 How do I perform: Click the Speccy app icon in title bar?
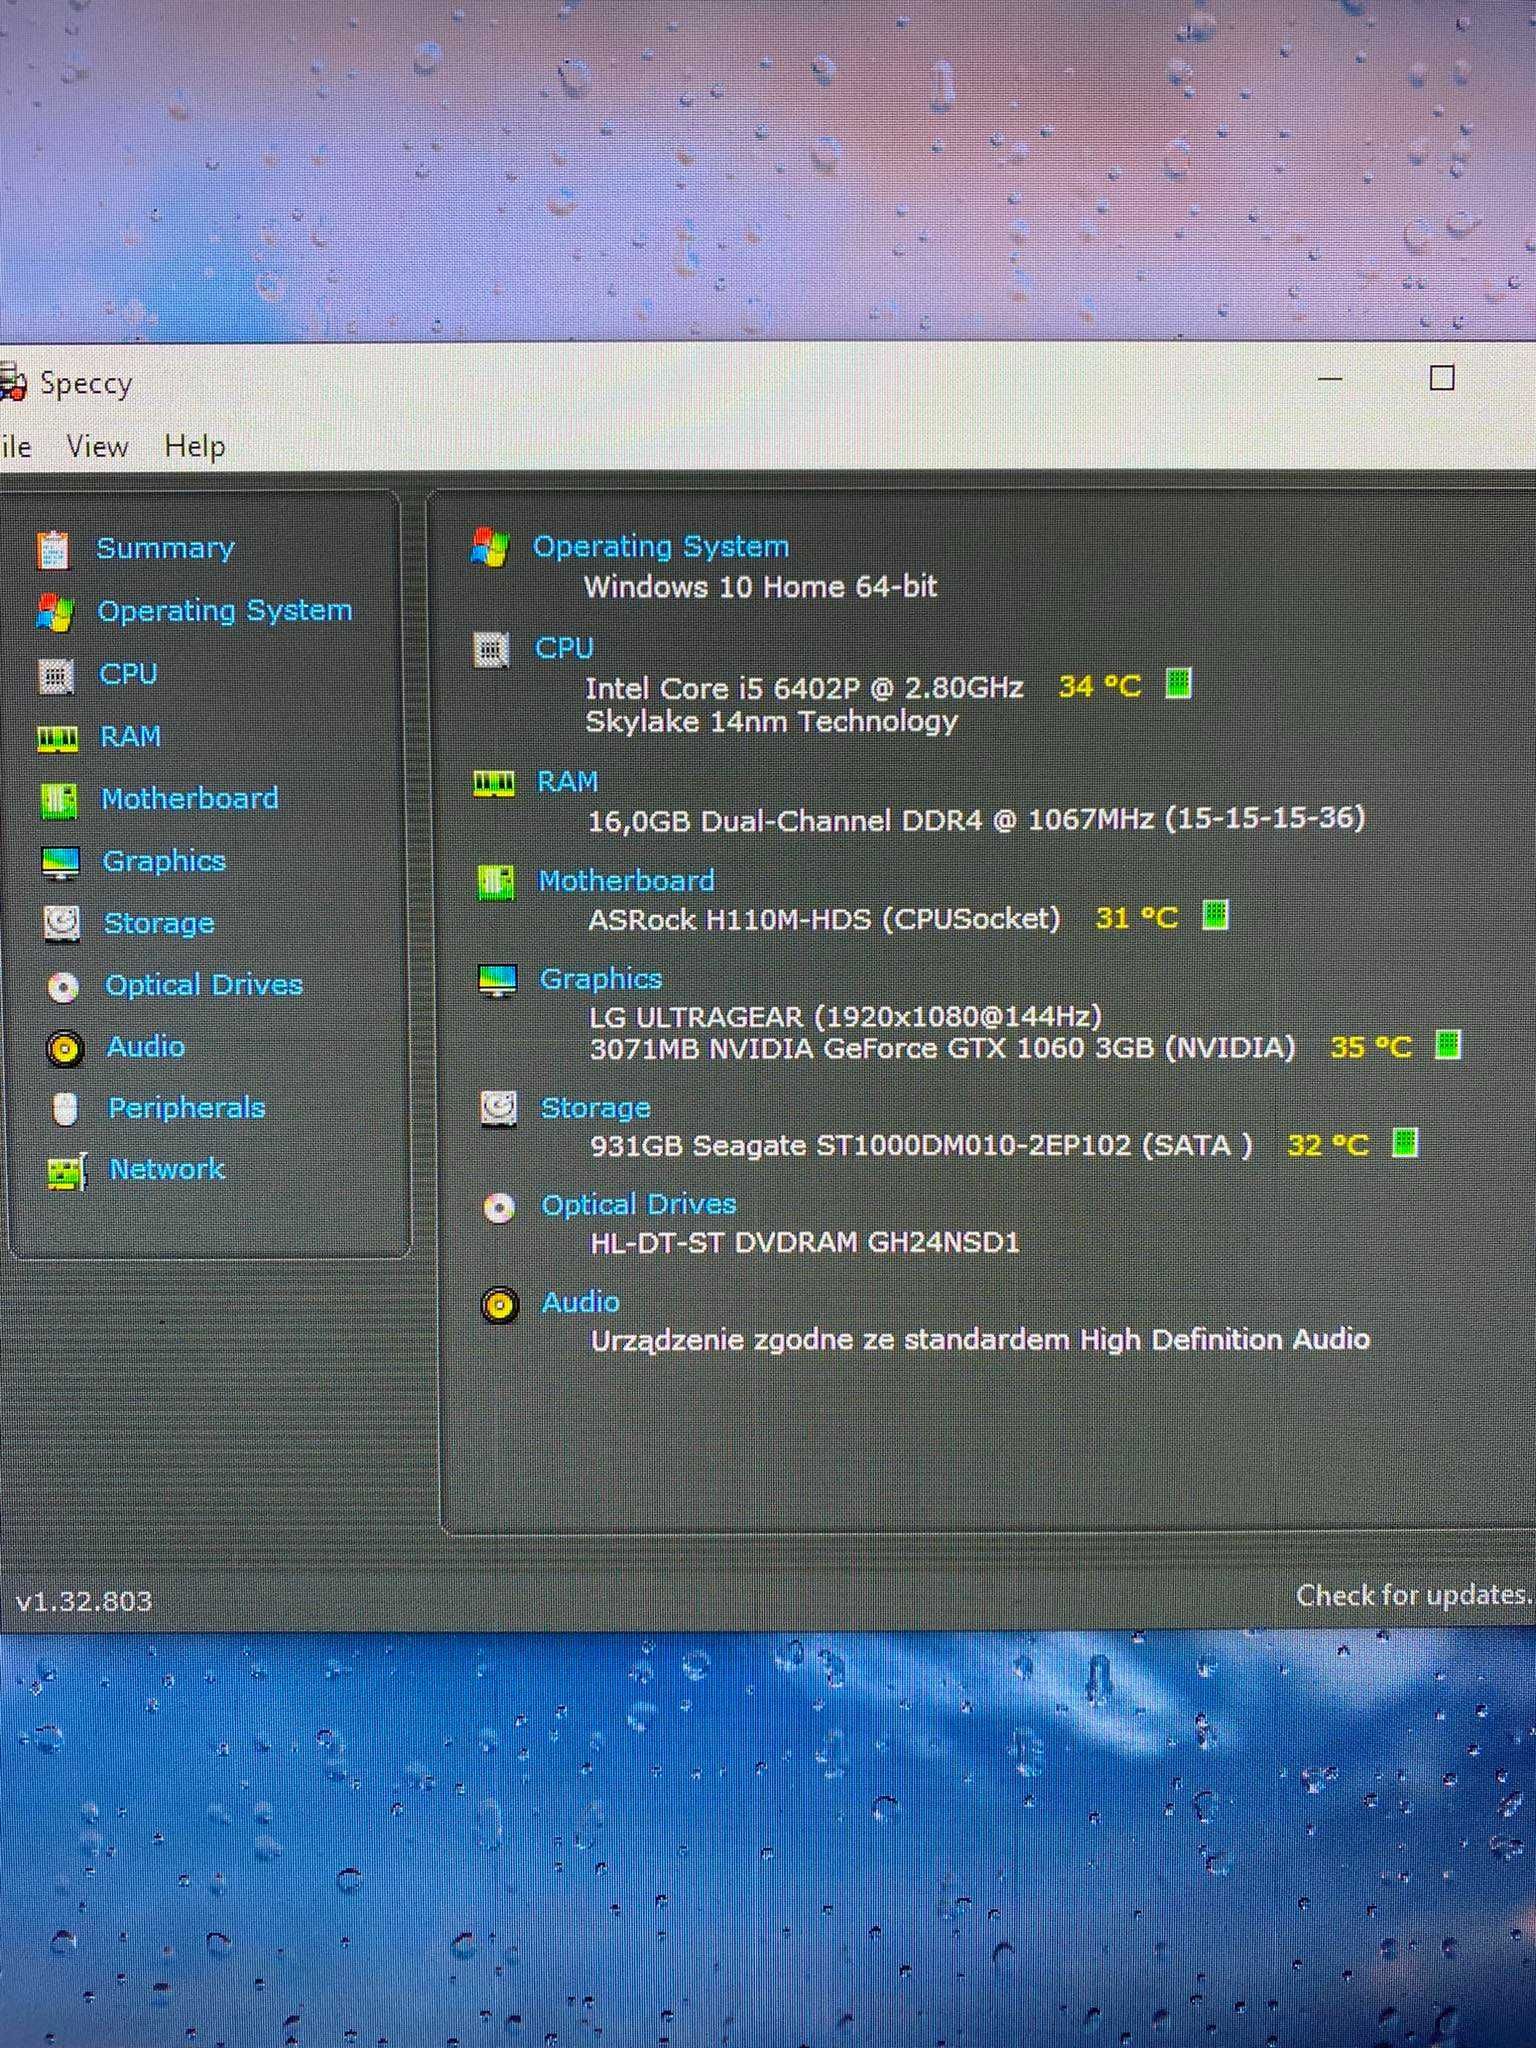coord(12,383)
